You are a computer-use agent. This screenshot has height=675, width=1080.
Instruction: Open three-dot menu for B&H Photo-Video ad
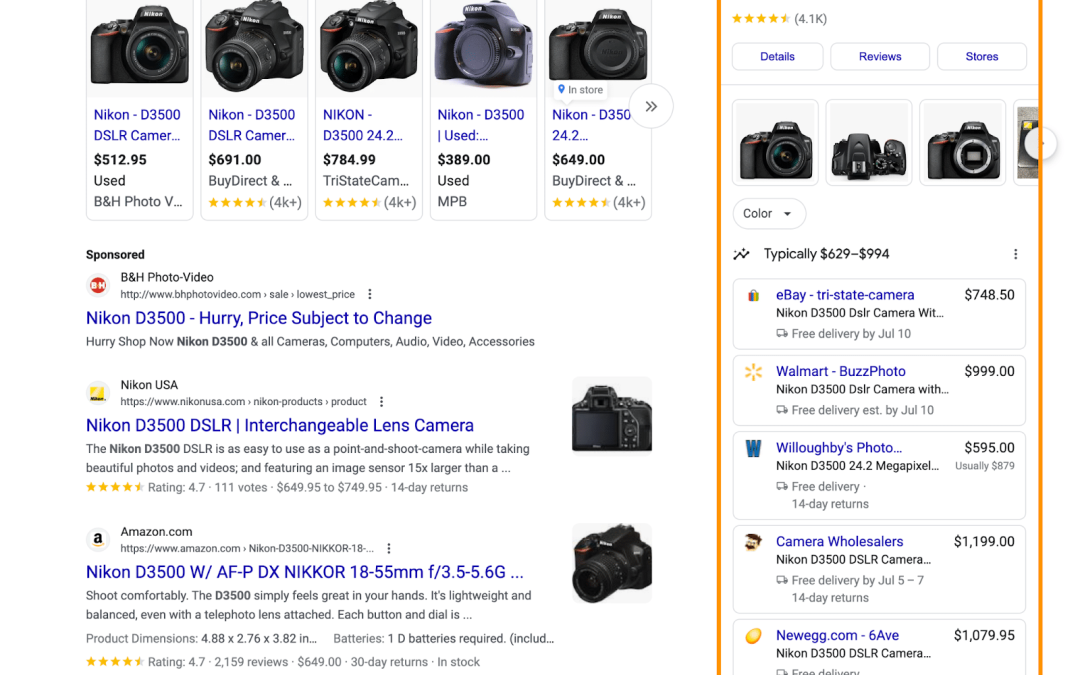click(370, 294)
